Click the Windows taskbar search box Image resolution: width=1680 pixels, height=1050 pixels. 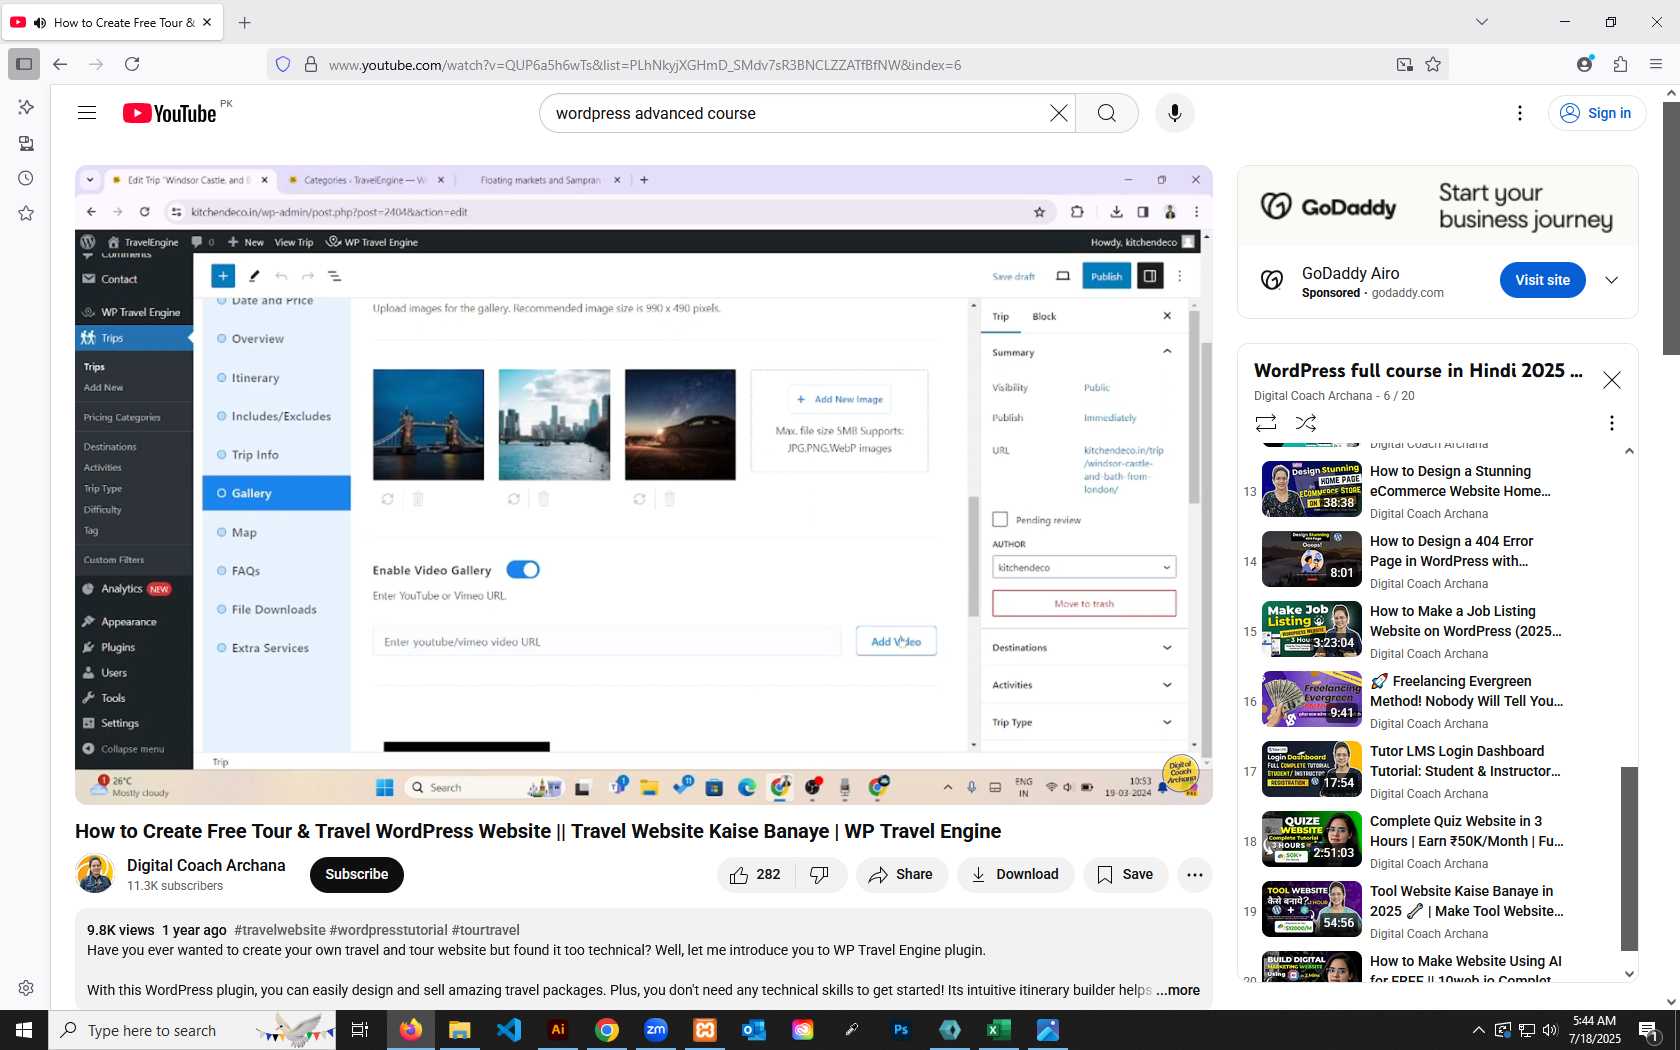[192, 1030]
